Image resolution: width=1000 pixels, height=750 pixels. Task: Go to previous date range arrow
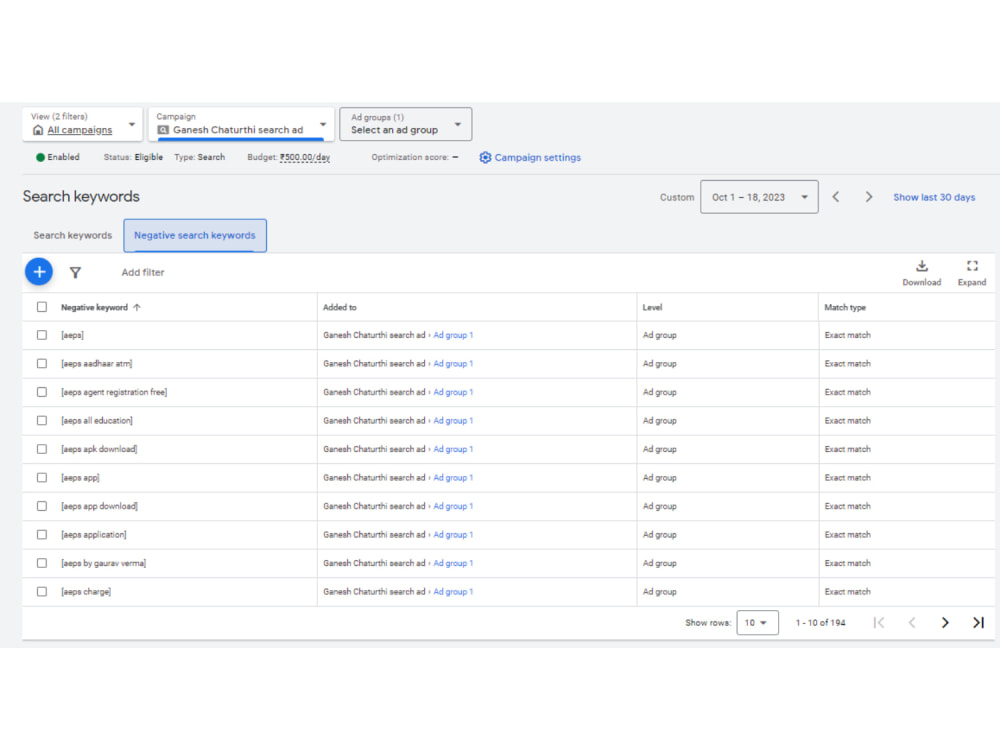tap(835, 197)
